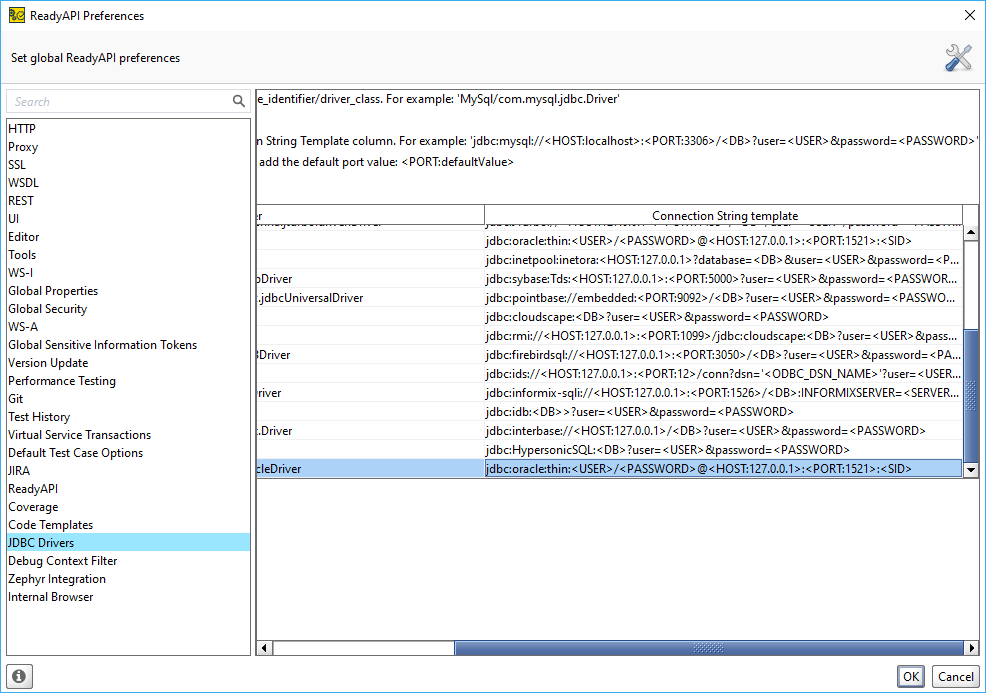
Task: Select Version Update category
Action: pyautogui.click(x=128, y=363)
